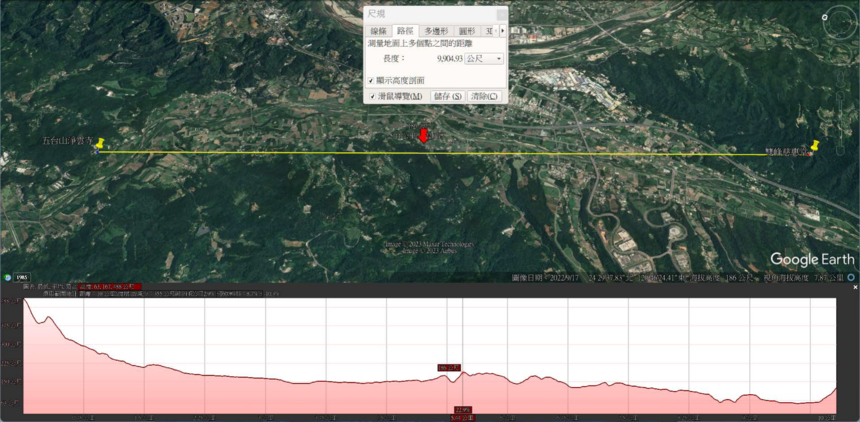The image size is (860, 422).
Task: Toggle the 滑鼠導覽(M) checkbox
Action: 372,97
